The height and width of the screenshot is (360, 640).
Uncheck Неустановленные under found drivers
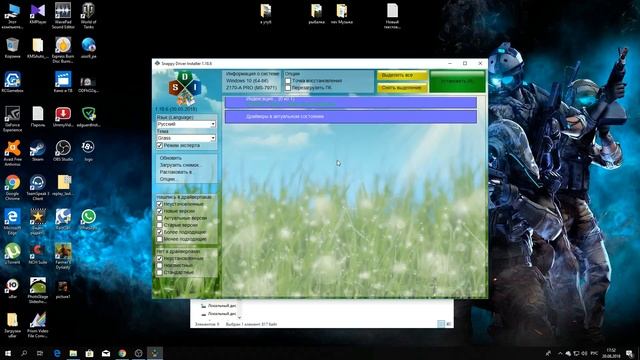(160, 204)
